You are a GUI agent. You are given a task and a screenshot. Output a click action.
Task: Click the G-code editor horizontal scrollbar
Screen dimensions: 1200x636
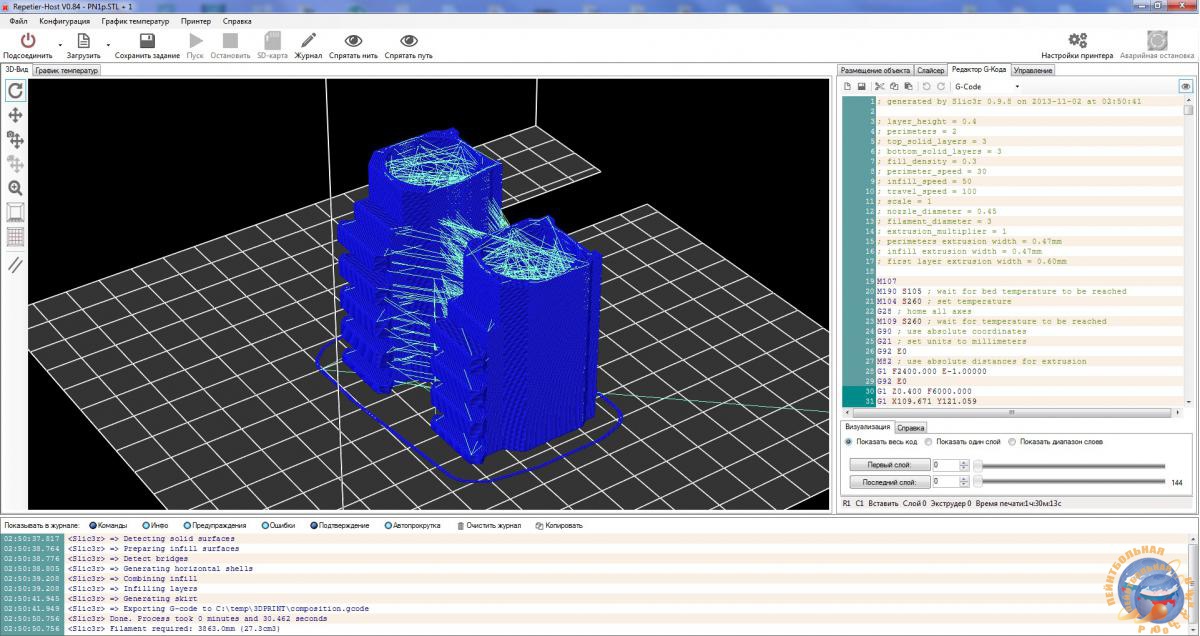(1010, 412)
